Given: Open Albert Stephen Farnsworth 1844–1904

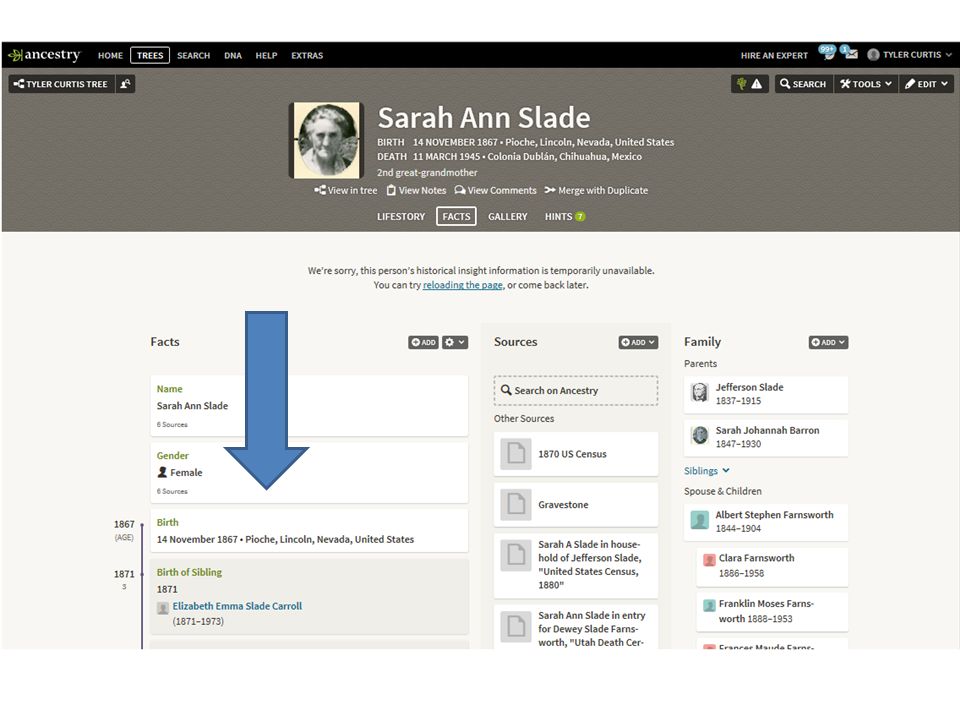Looking at the screenshot, I should pyautogui.click(x=766, y=522).
